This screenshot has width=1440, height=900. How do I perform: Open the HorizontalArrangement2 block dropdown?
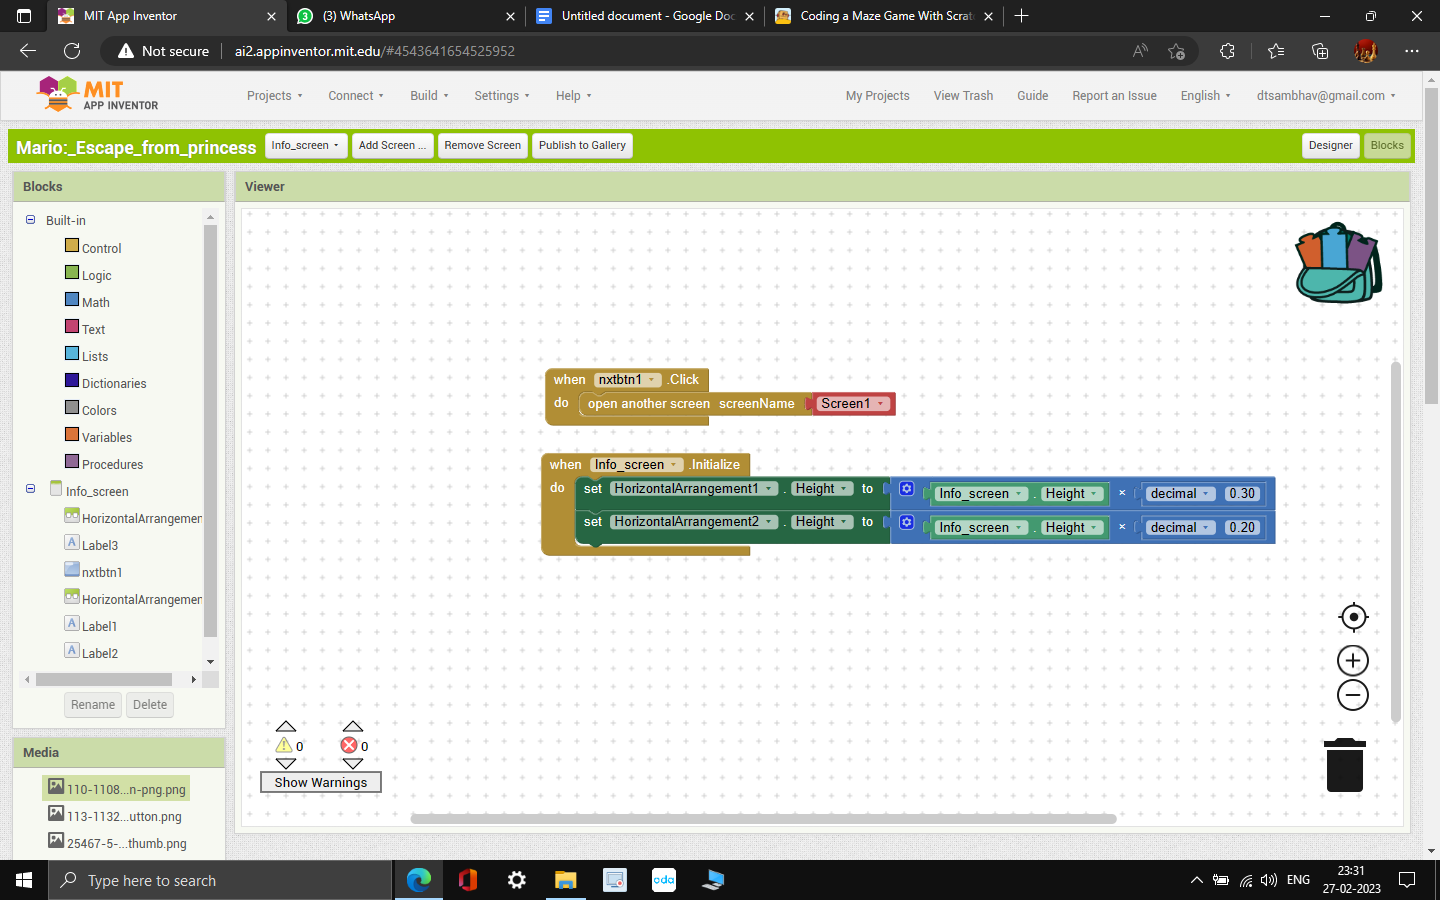(694, 522)
